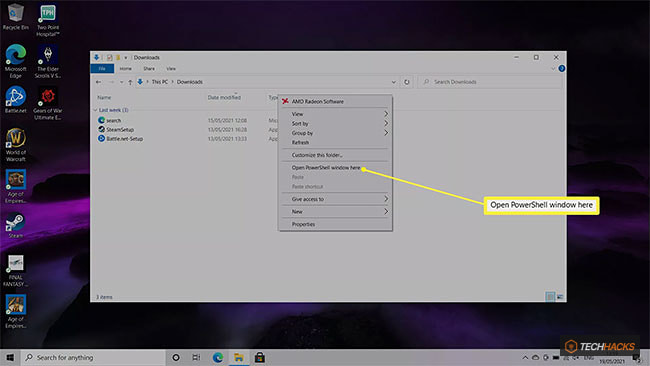Launch World of Warcraft desktop shortcut
The width and height of the screenshot is (650, 366).
(x=16, y=145)
